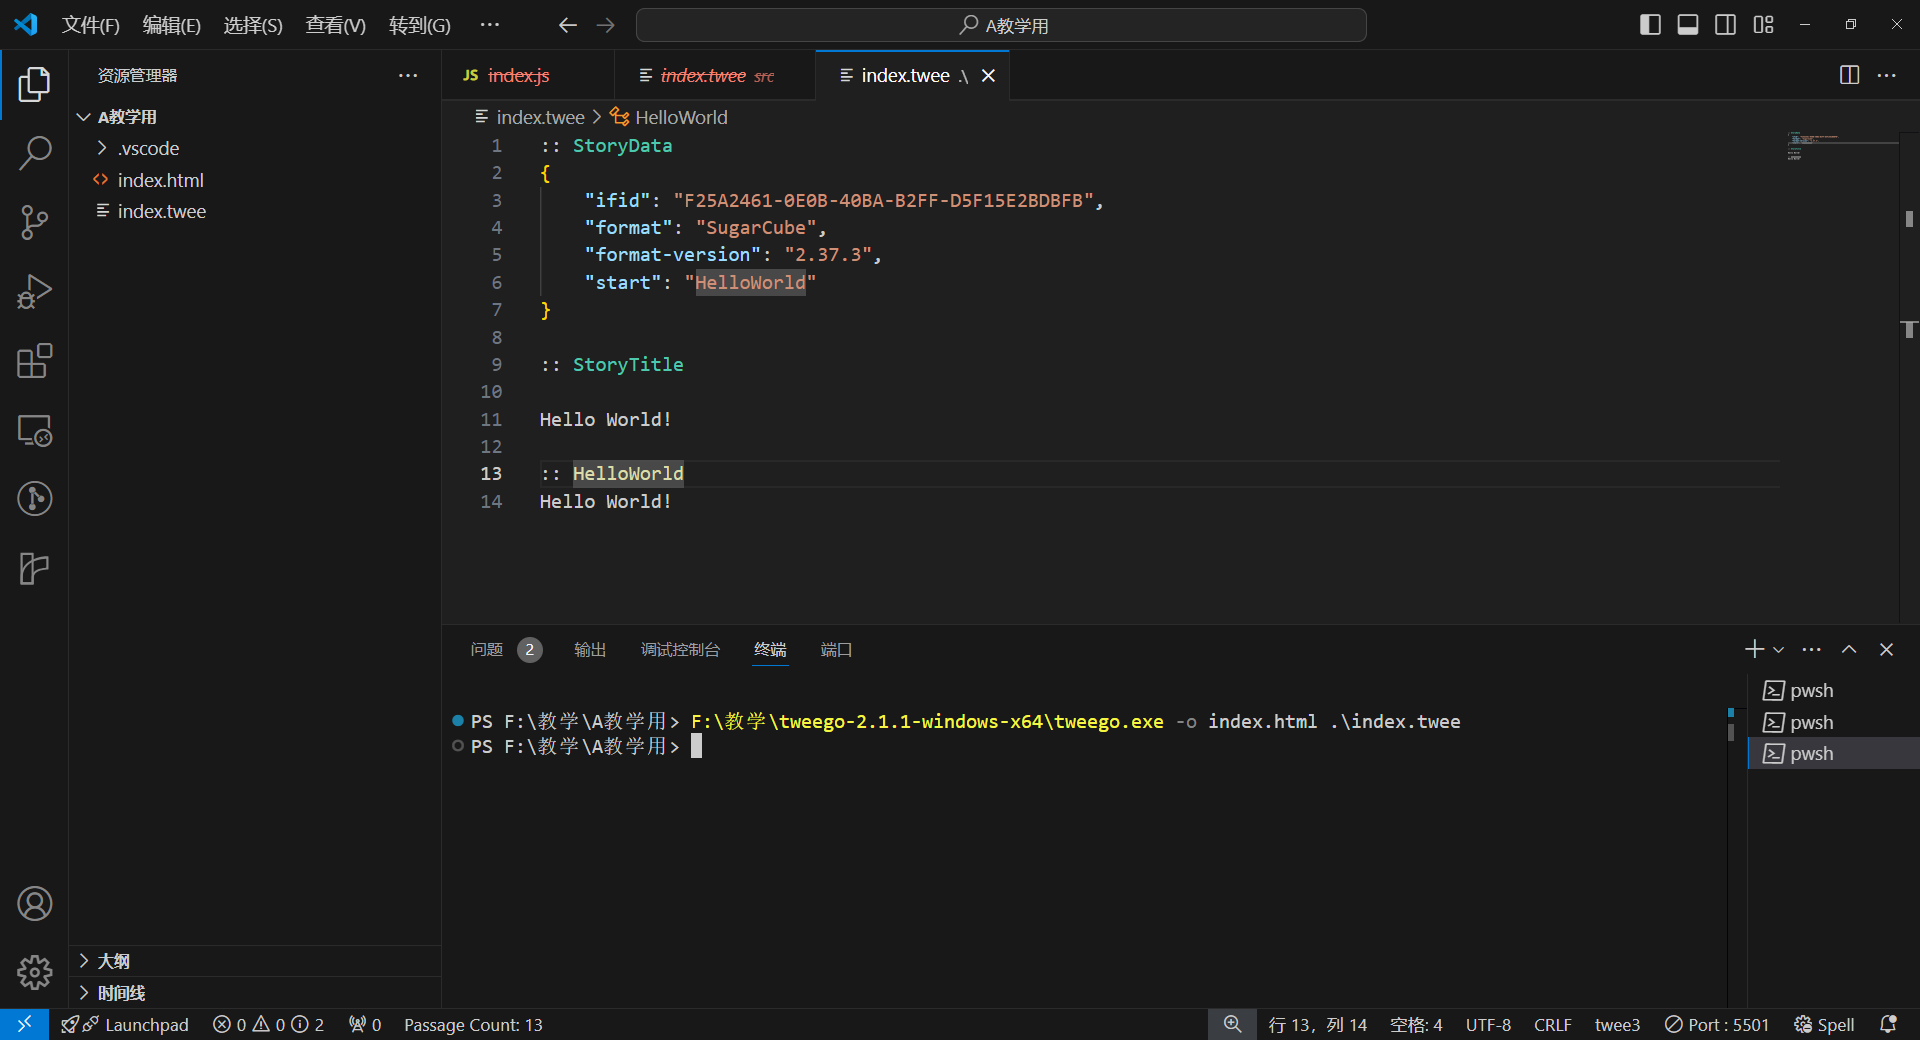Open the Explorer view in activity bar

[x=34, y=85]
